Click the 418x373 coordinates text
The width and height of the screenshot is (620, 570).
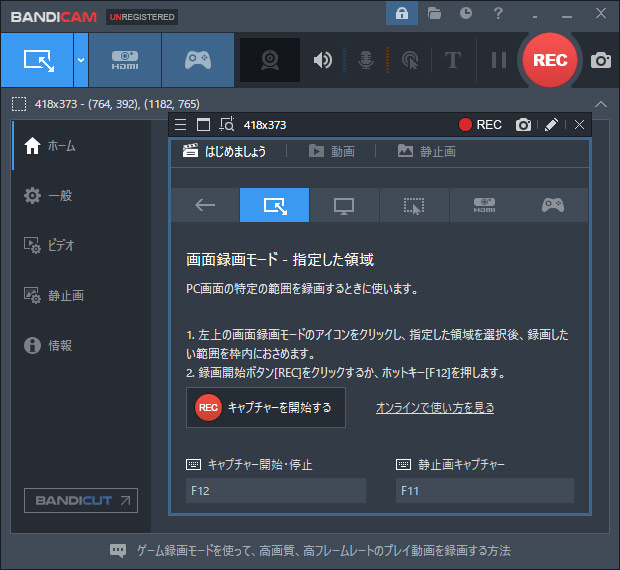coord(117,104)
